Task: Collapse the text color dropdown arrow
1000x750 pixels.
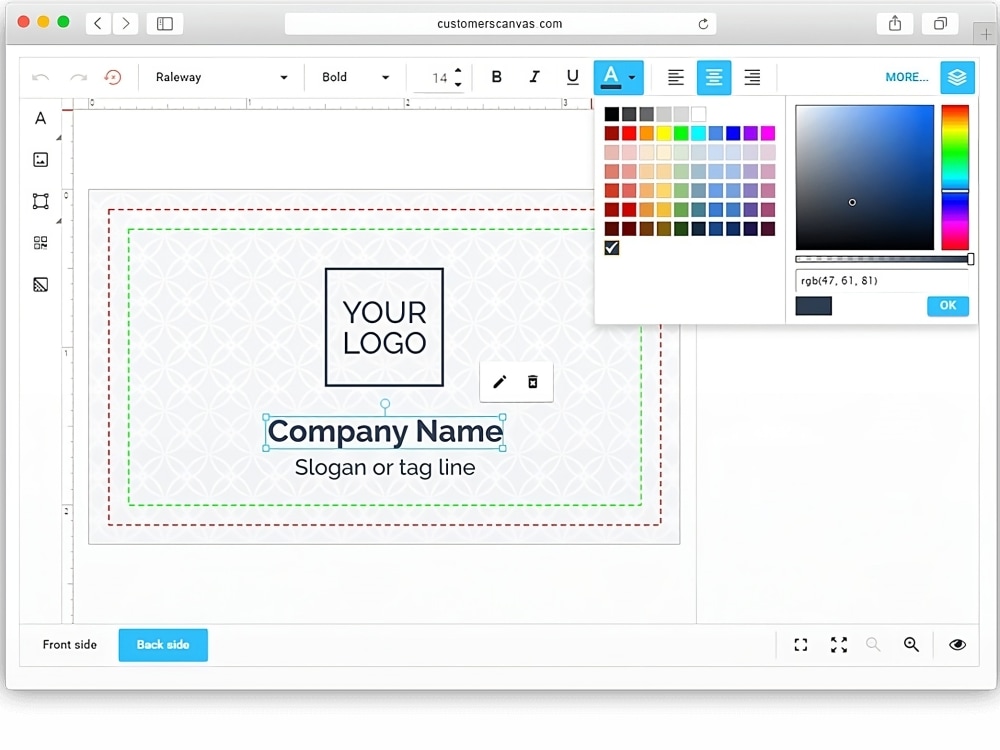Action: [x=631, y=78]
